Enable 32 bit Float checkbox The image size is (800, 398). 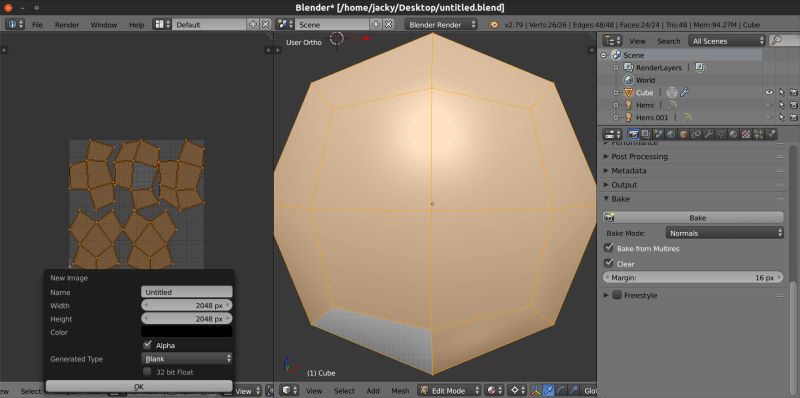click(x=147, y=372)
